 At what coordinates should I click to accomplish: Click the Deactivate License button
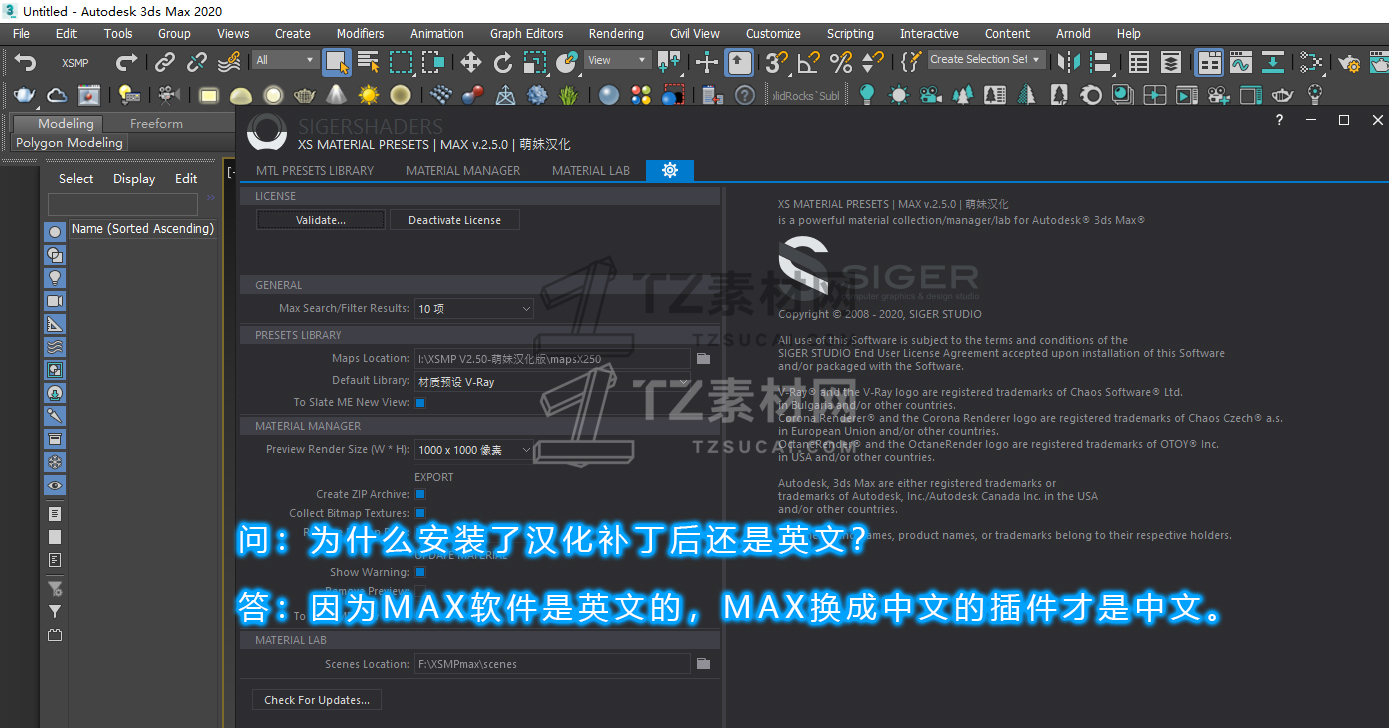pyautogui.click(x=455, y=220)
